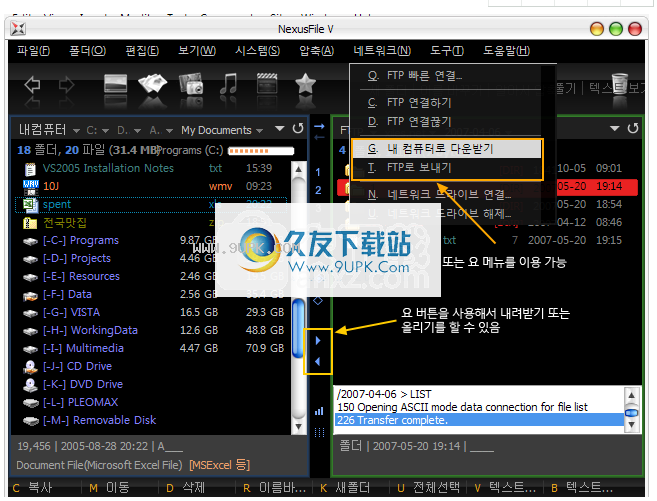657x501 pixels.
Task: Click the [-K-] DVD Drive icon
Action: [30, 385]
